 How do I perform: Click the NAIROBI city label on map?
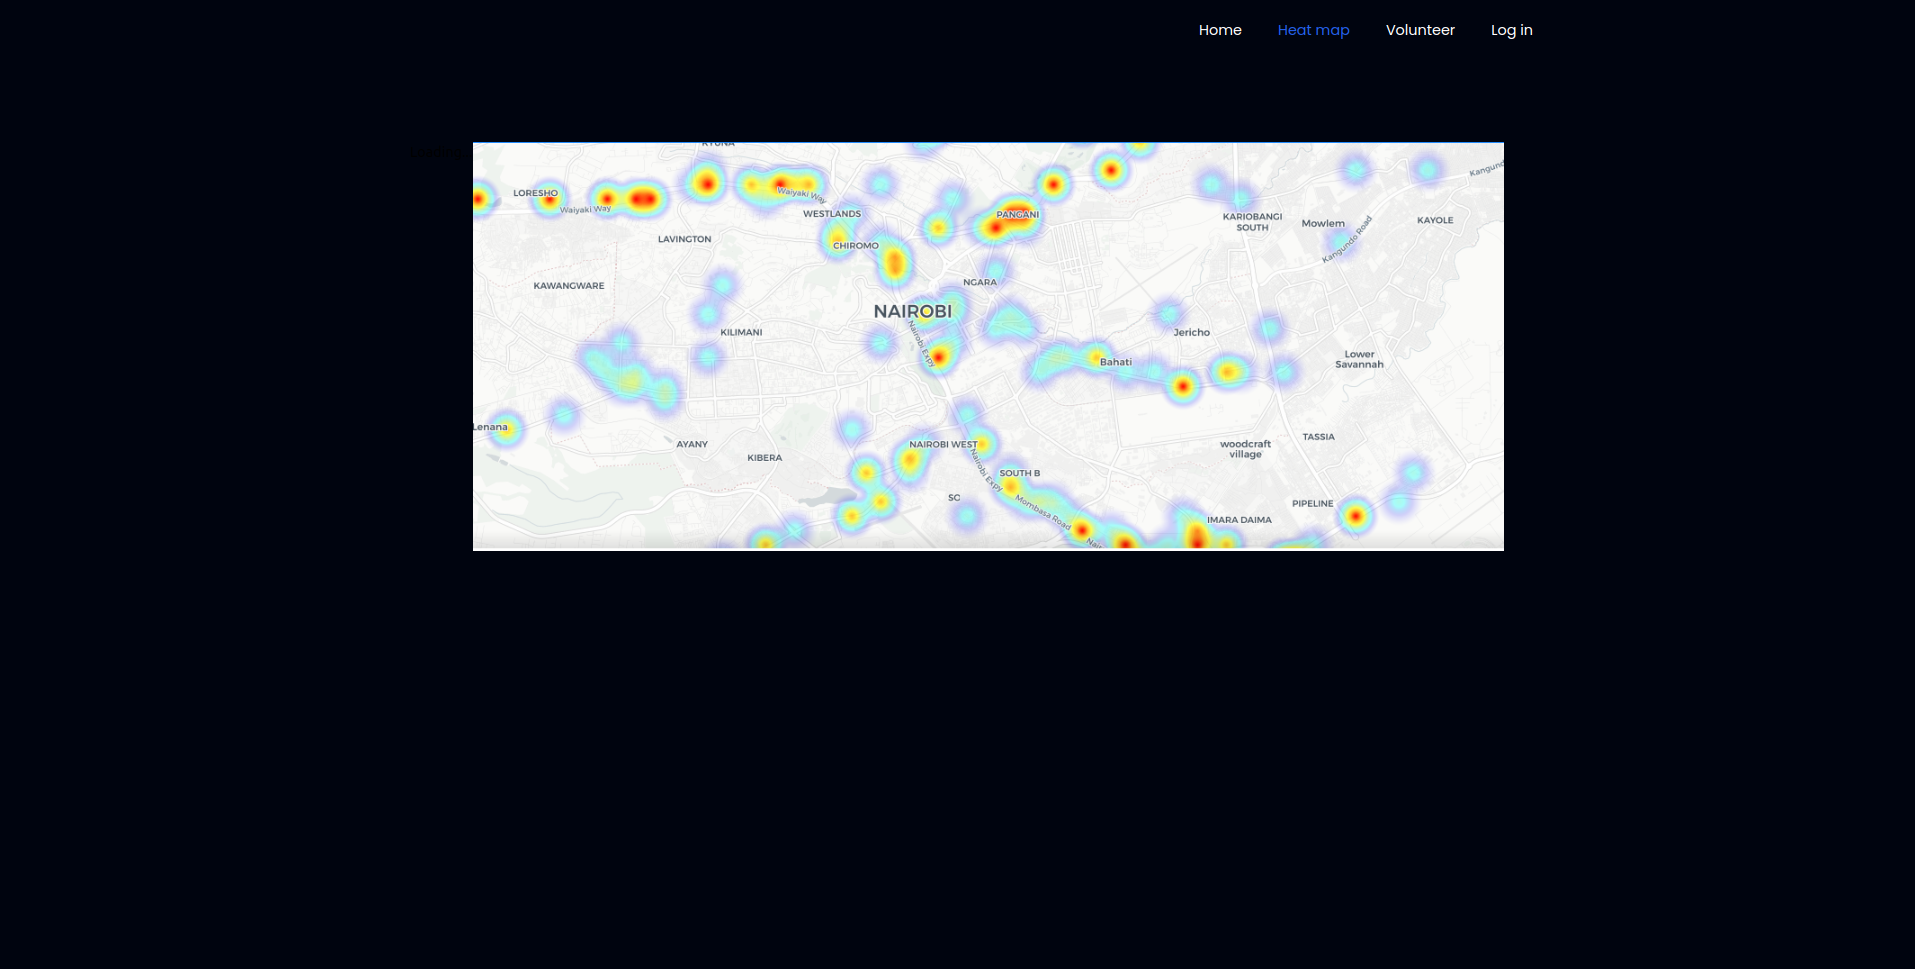click(913, 311)
